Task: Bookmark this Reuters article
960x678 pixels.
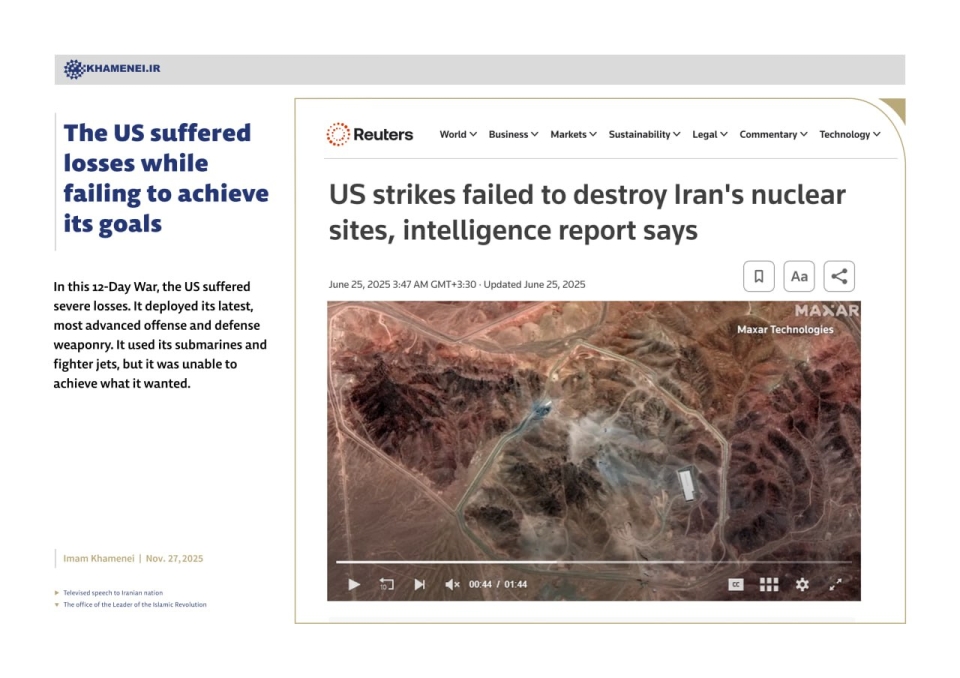Action: [x=758, y=276]
